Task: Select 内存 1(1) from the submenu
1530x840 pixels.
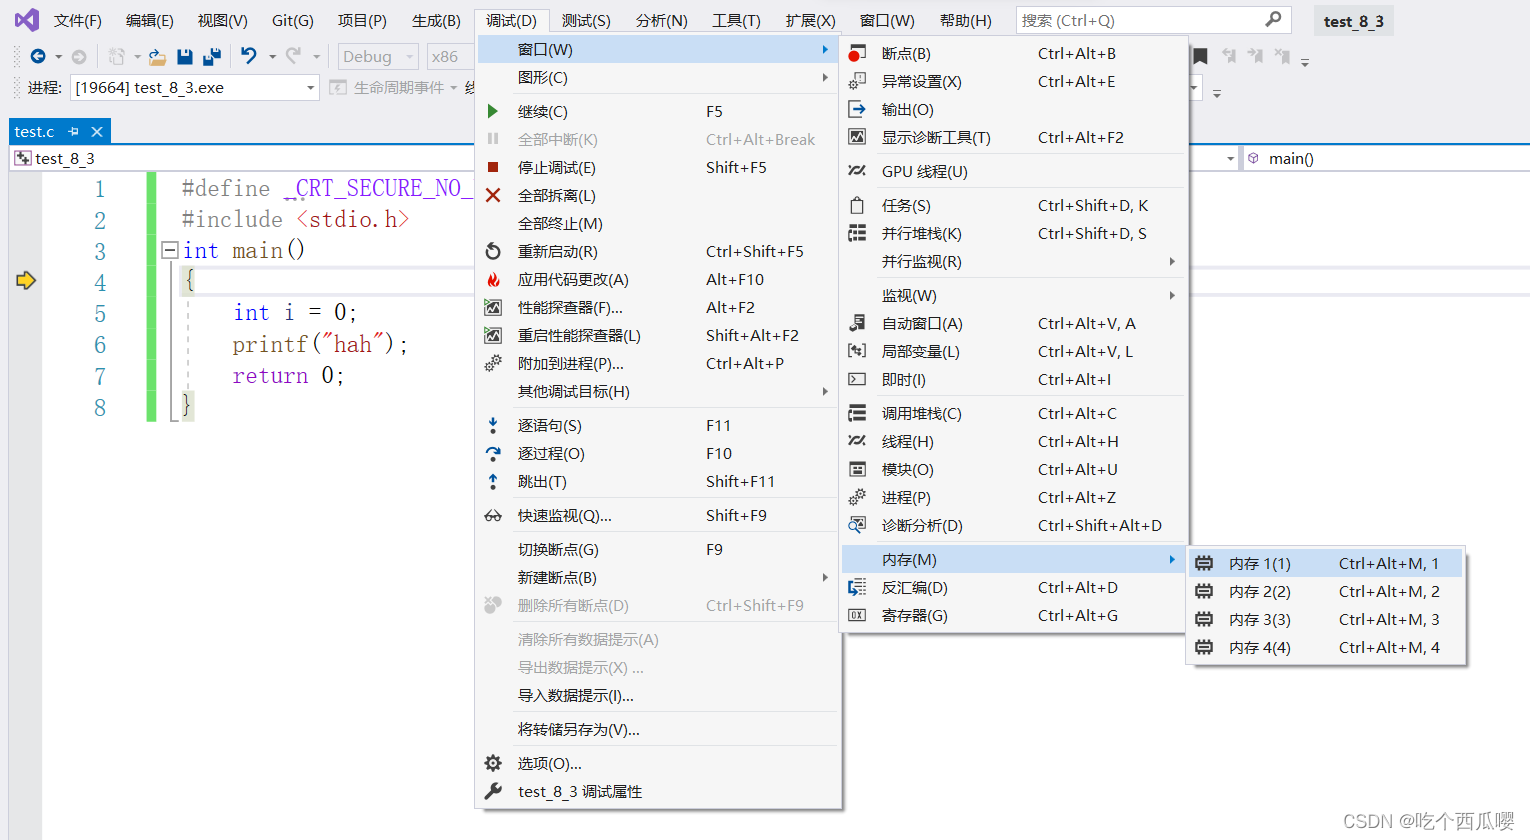Action: pyautogui.click(x=1260, y=563)
